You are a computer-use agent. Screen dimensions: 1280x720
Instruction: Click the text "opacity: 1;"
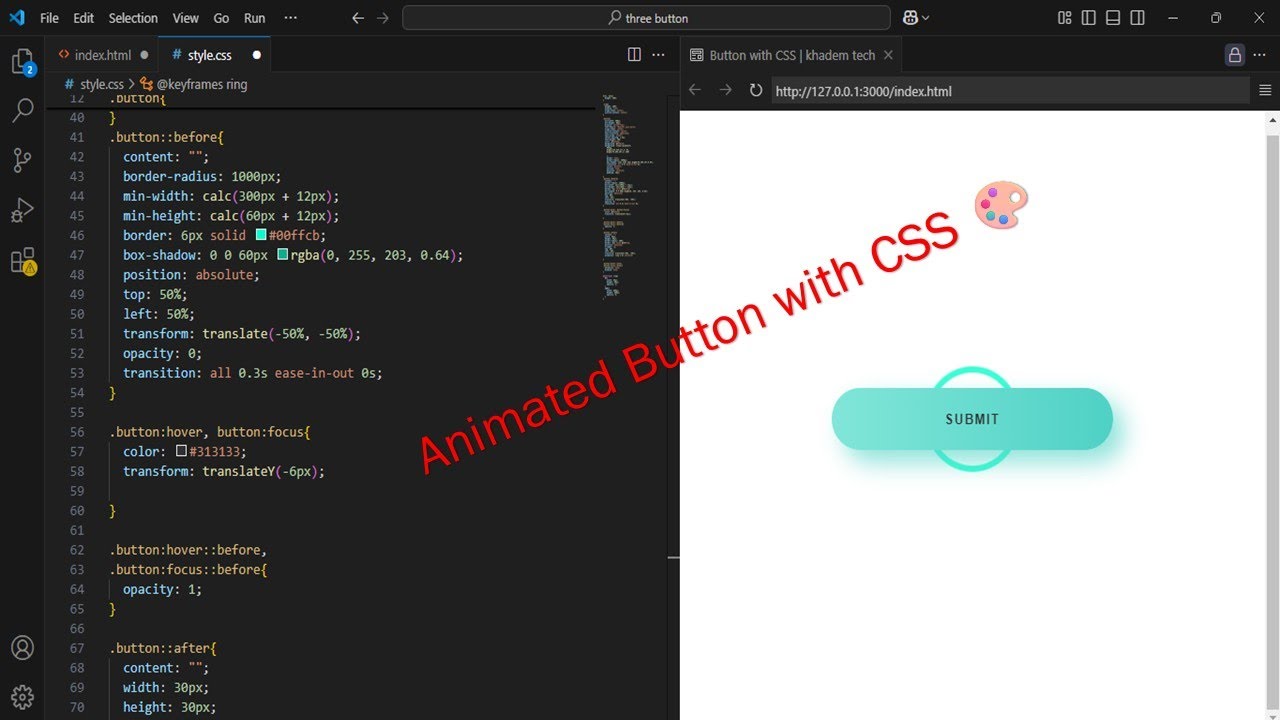(162, 589)
